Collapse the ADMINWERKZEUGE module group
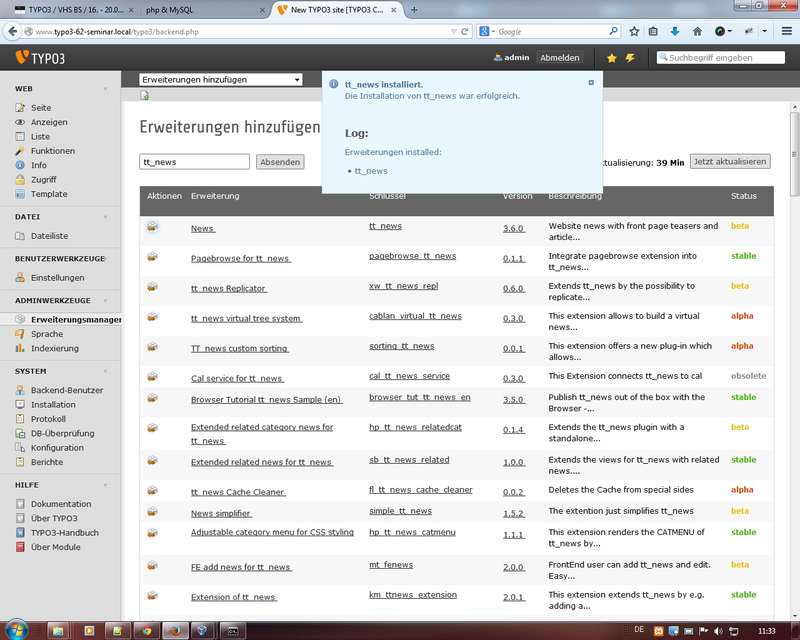Screen dimensions: 800x640 click(106, 301)
